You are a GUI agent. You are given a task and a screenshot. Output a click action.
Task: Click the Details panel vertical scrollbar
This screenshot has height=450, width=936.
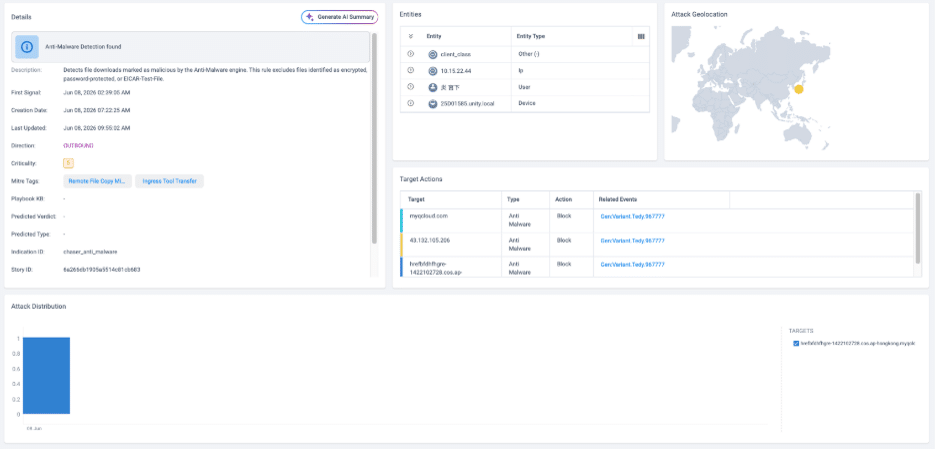pyautogui.click(x=374, y=138)
